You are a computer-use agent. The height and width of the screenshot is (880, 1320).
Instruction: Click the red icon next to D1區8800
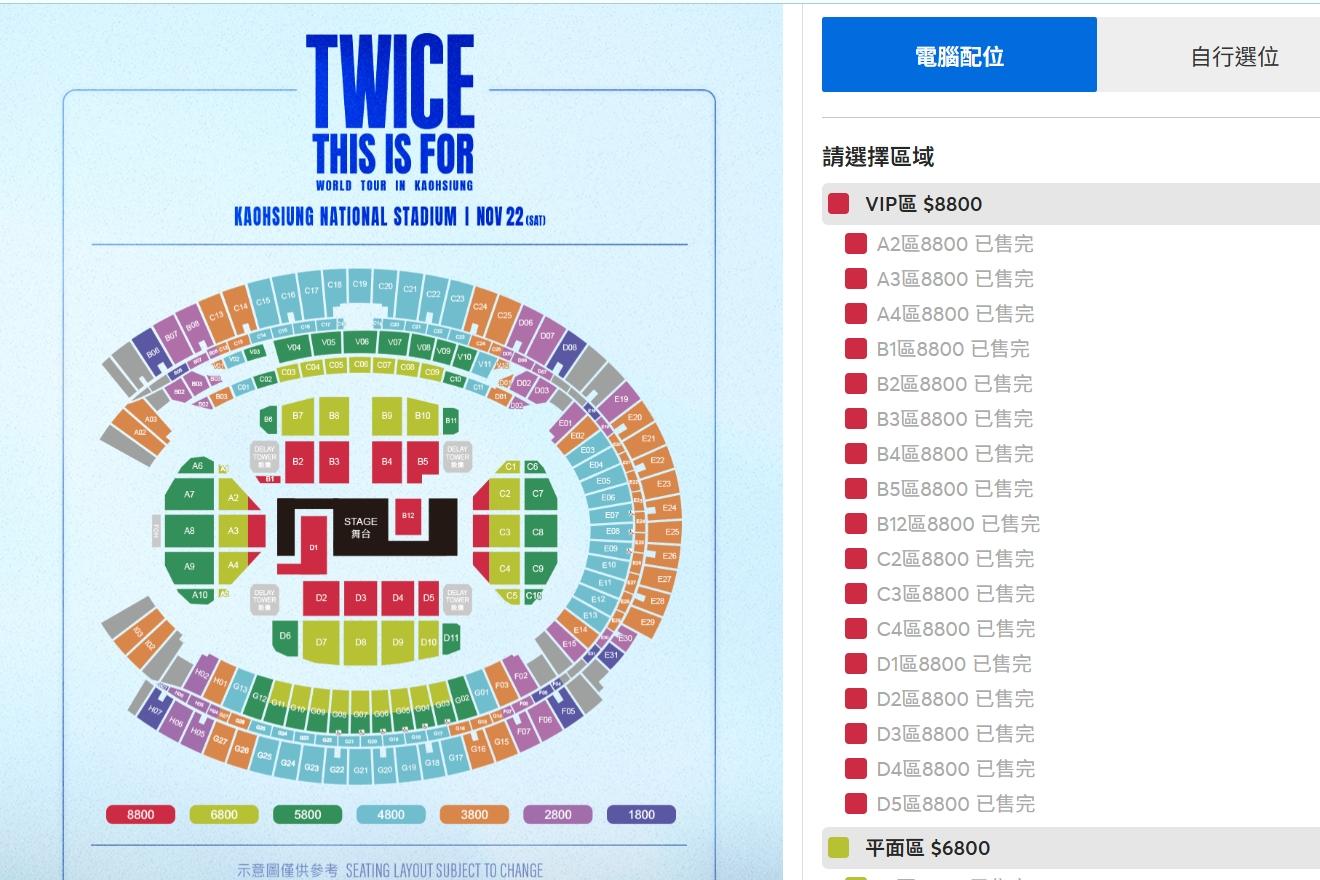tap(855, 664)
